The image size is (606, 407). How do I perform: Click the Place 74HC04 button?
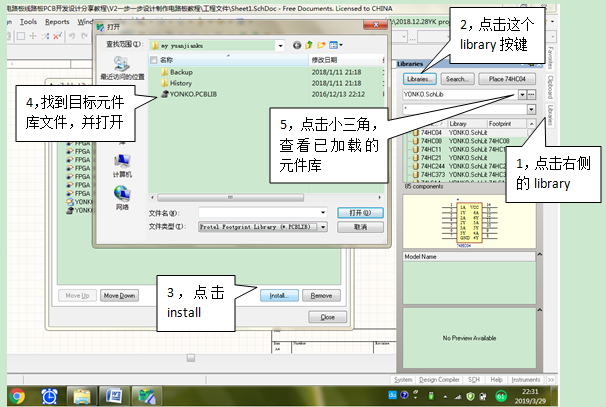507,79
